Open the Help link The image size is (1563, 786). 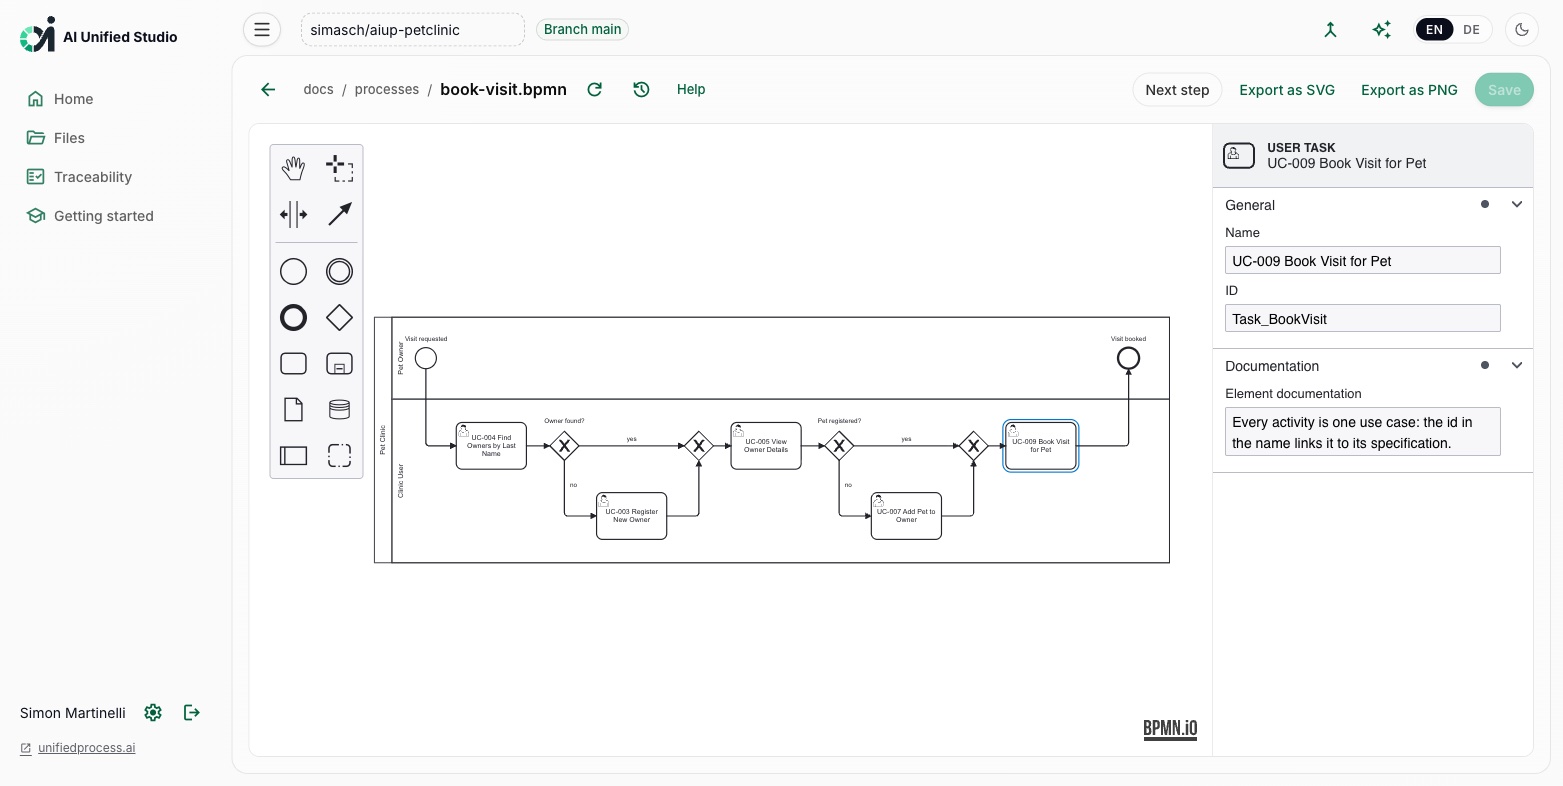pyautogui.click(x=691, y=89)
